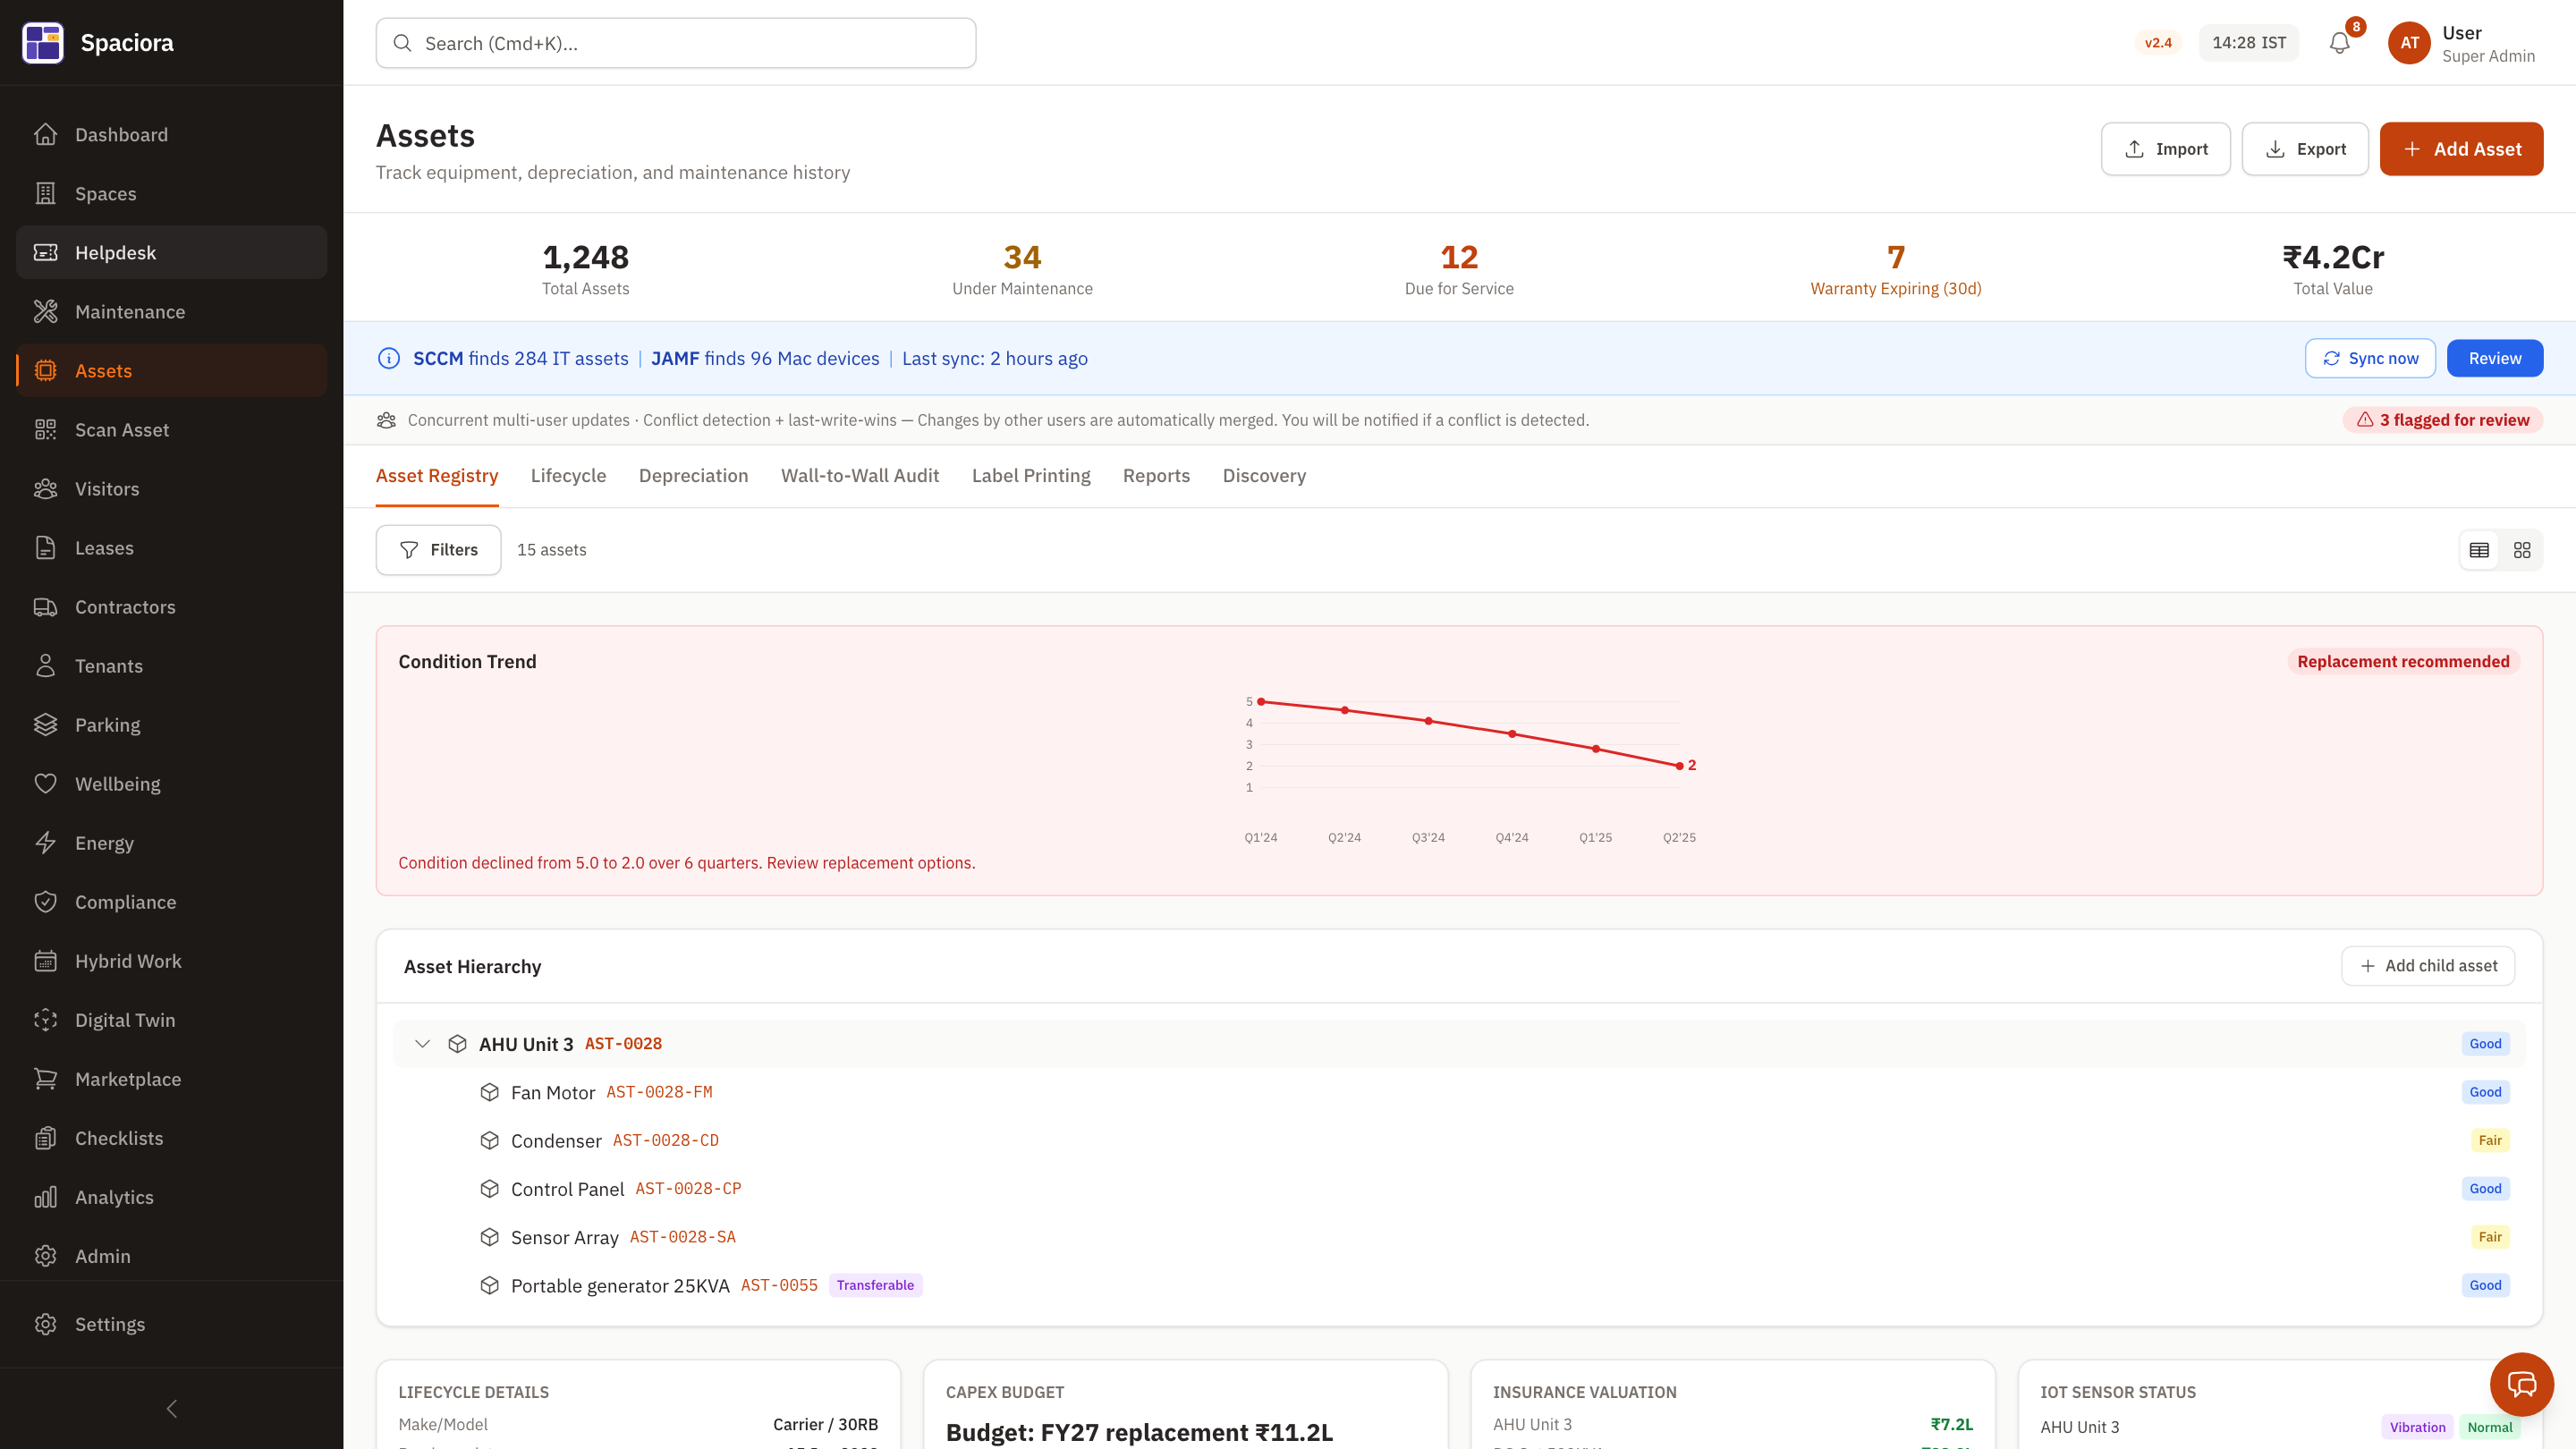This screenshot has width=2576, height=1449.
Task: Open Hybrid Work section
Action: (x=171, y=960)
